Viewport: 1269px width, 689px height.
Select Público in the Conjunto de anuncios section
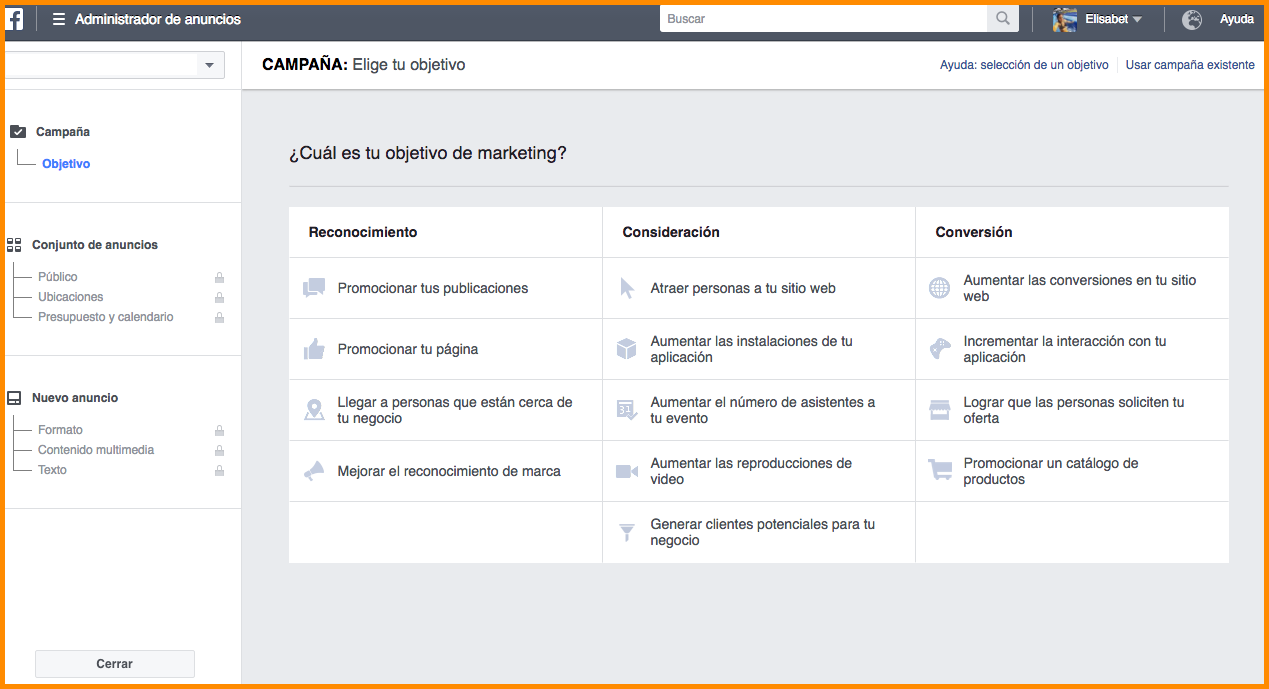(58, 277)
